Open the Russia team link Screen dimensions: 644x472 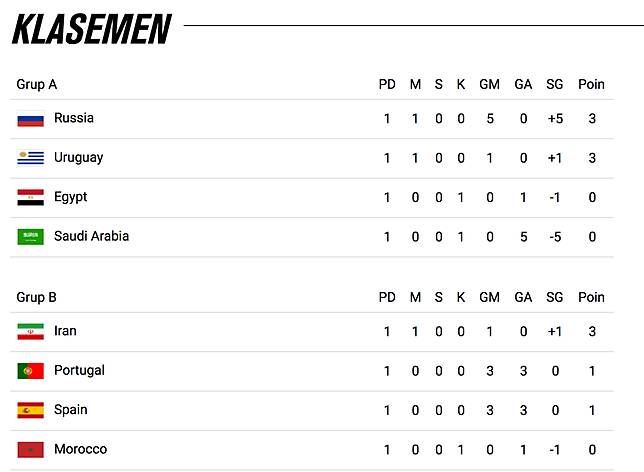(x=74, y=118)
